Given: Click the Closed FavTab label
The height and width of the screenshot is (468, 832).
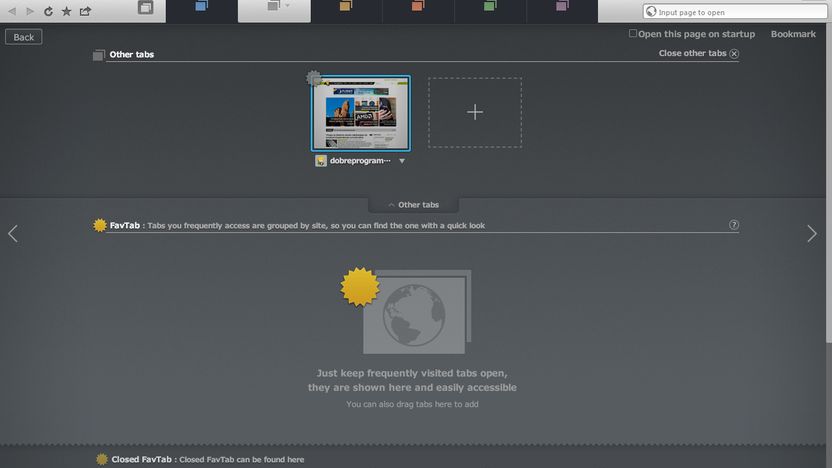Looking at the screenshot, I should [142, 460].
